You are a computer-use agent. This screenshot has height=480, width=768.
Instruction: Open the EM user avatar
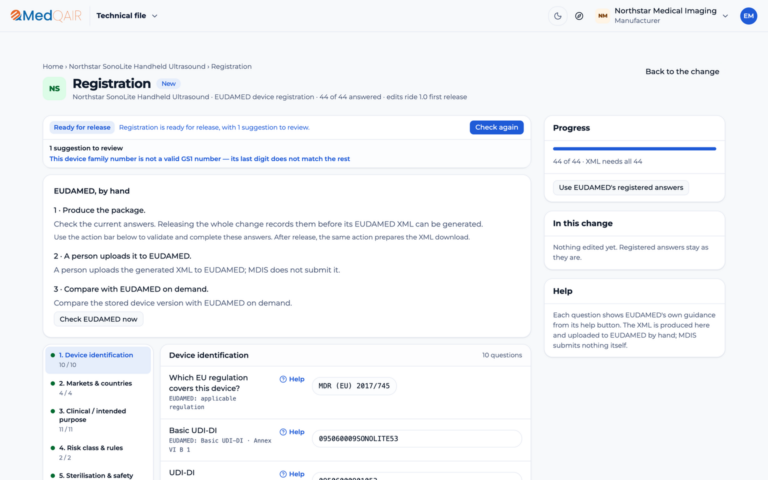(748, 16)
